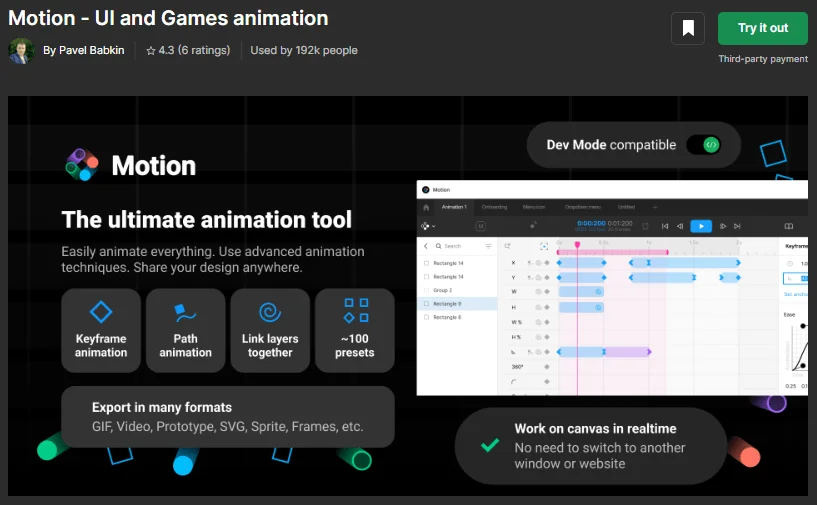
Task: Add keyframe diamond on H % row
Action: [x=547, y=337]
